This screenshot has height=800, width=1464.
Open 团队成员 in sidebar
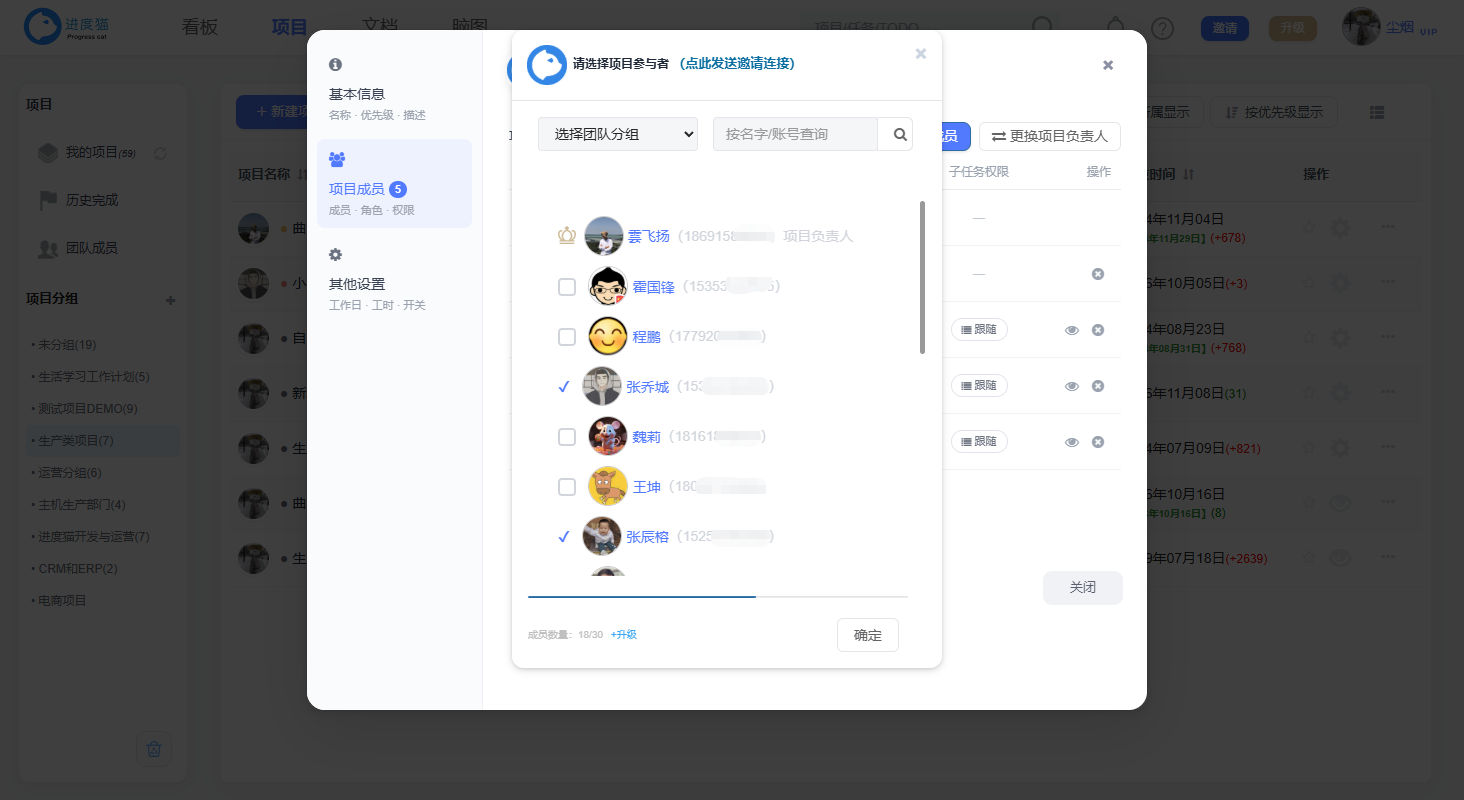[78, 248]
